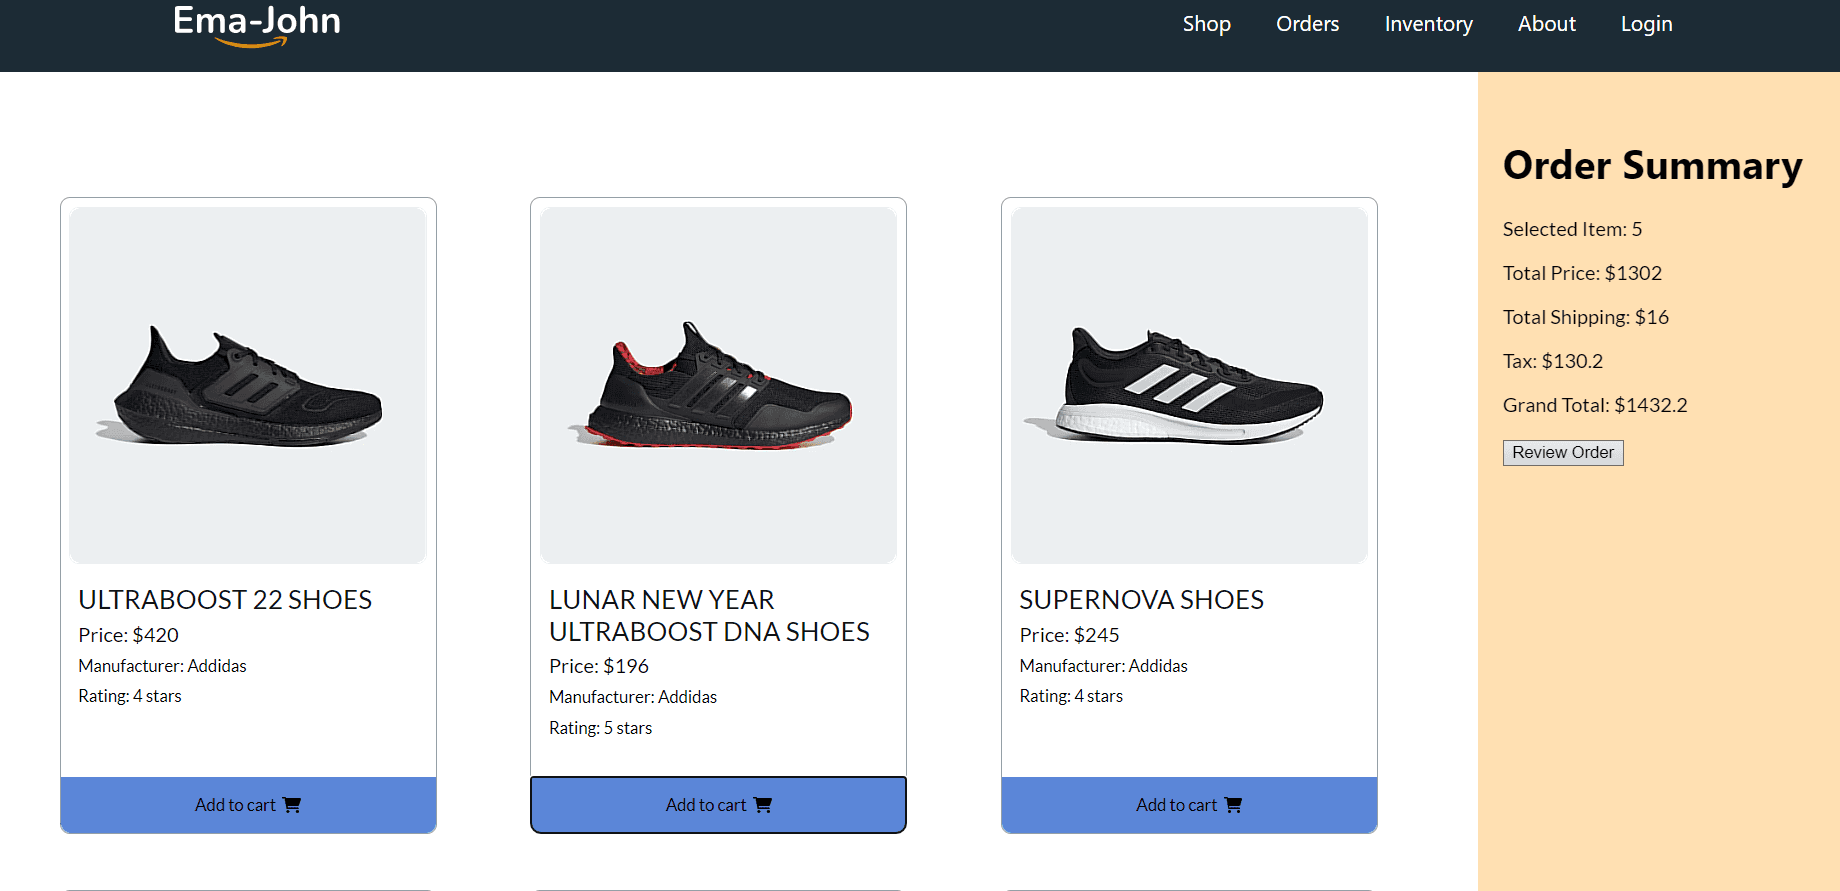Click the SUPERNOVA SHOES title
Viewport: 1840px width, 891px height.
tap(1141, 600)
